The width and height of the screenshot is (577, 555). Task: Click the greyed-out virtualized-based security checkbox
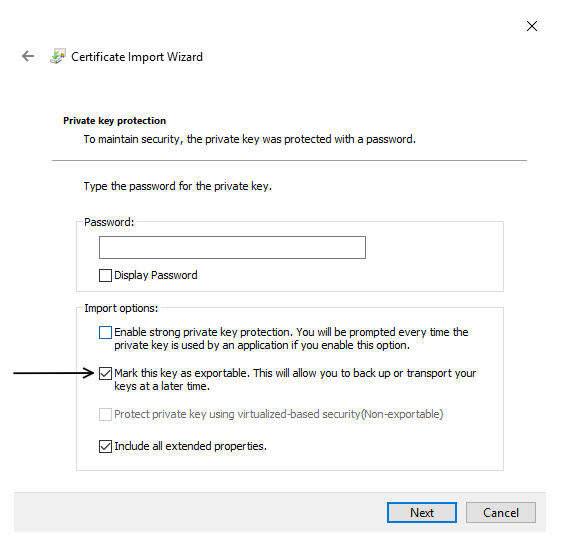point(105,414)
